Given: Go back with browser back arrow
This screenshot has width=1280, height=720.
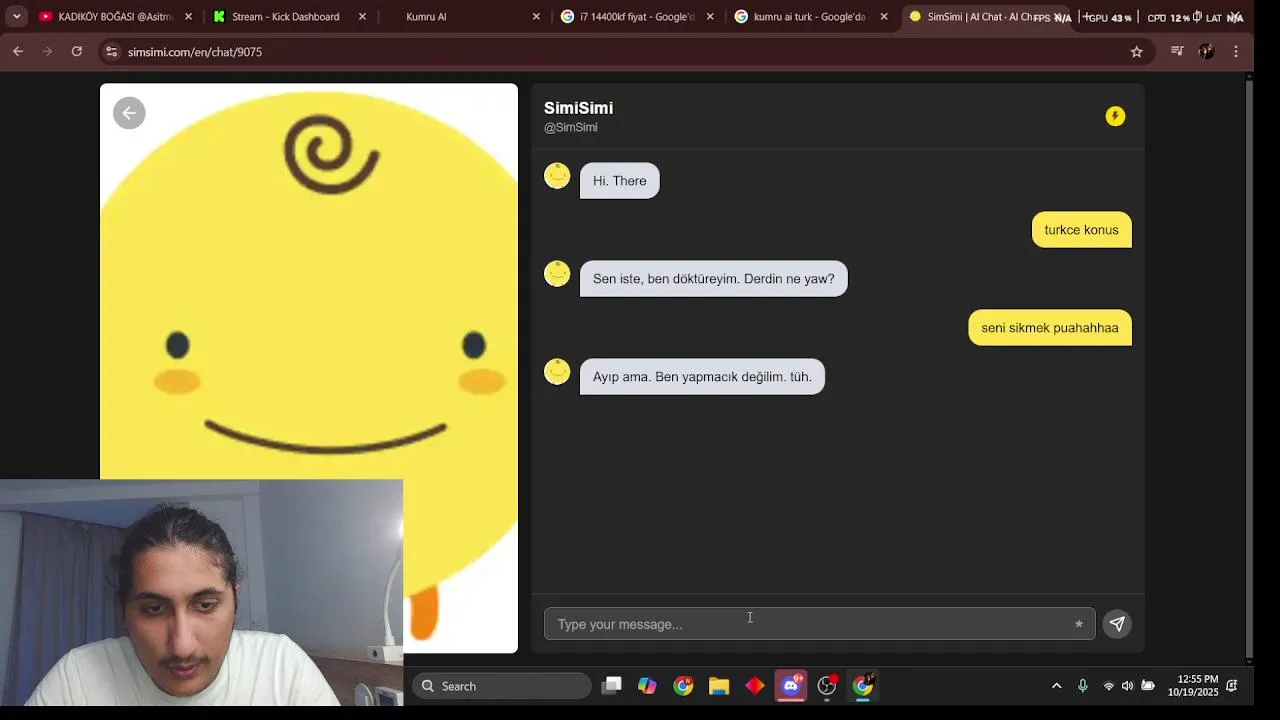Looking at the screenshot, I should 18,51.
